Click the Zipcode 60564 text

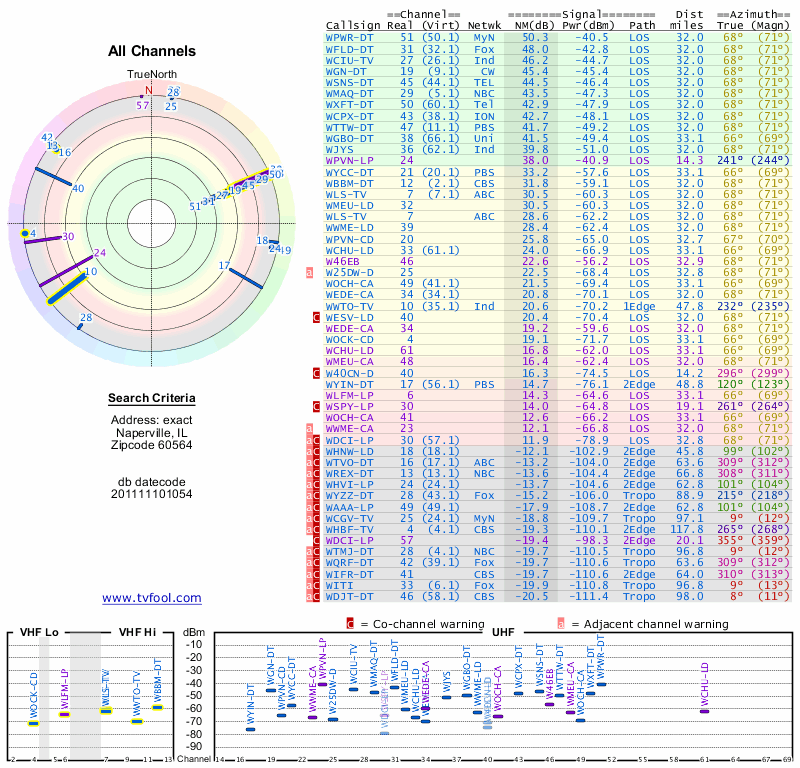(152, 445)
